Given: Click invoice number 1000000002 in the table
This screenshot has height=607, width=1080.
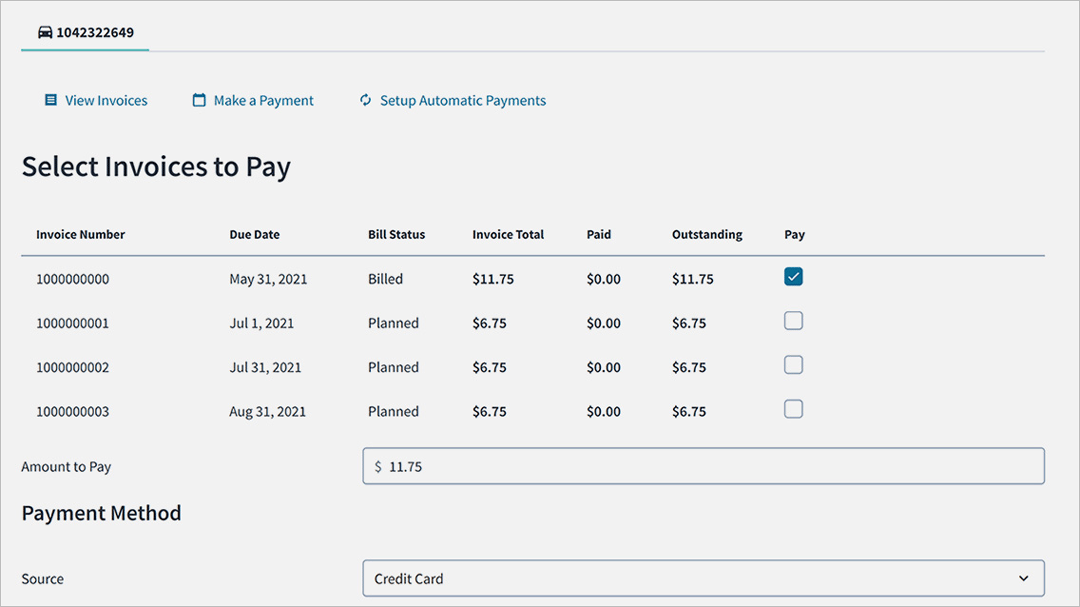Looking at the screenshot, I should [72, 367].
